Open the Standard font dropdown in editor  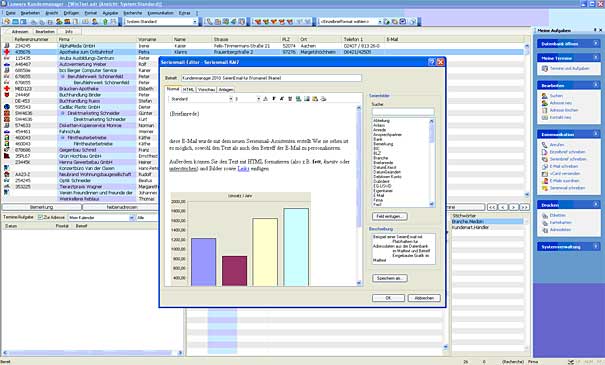point(231,99)
